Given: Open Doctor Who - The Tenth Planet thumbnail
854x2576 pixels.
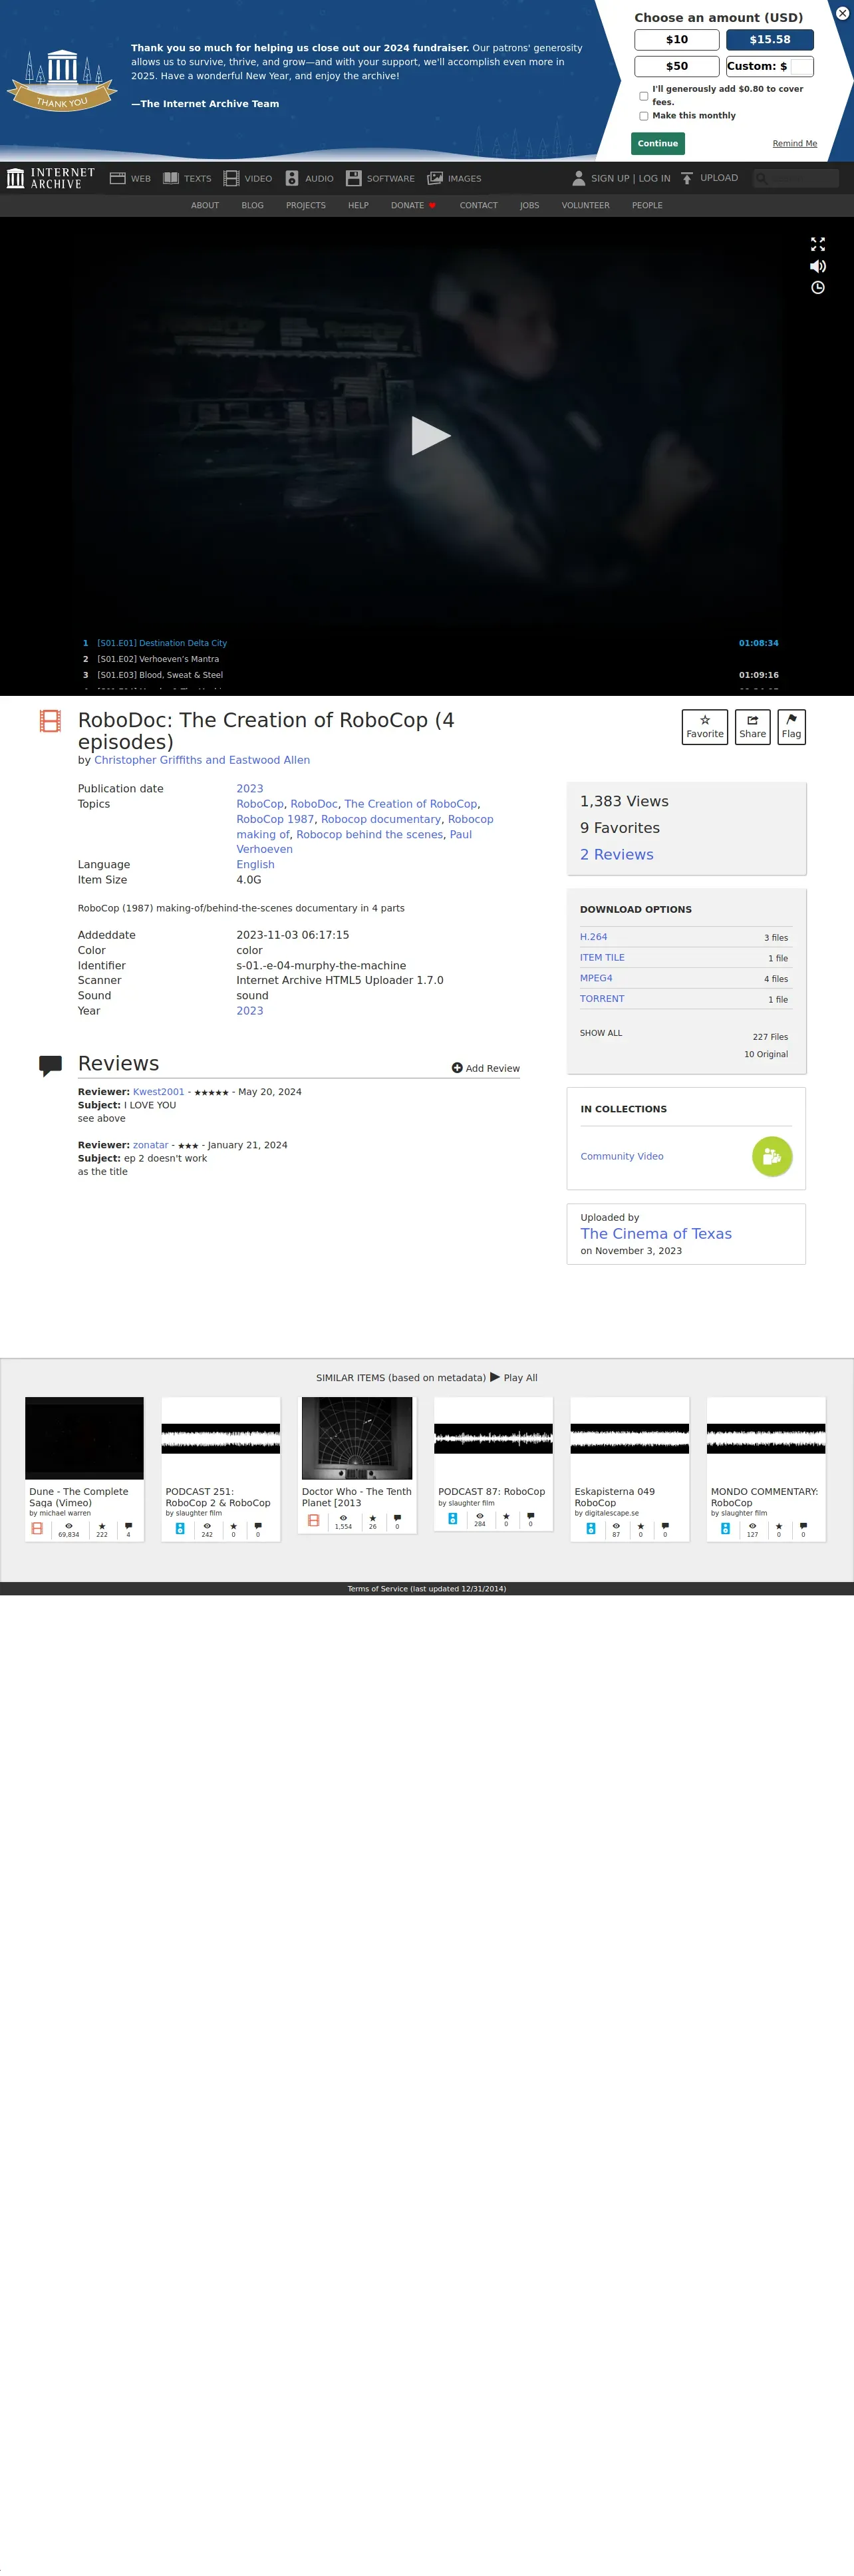Looking at the screenshot, I should coord(357,1439).
